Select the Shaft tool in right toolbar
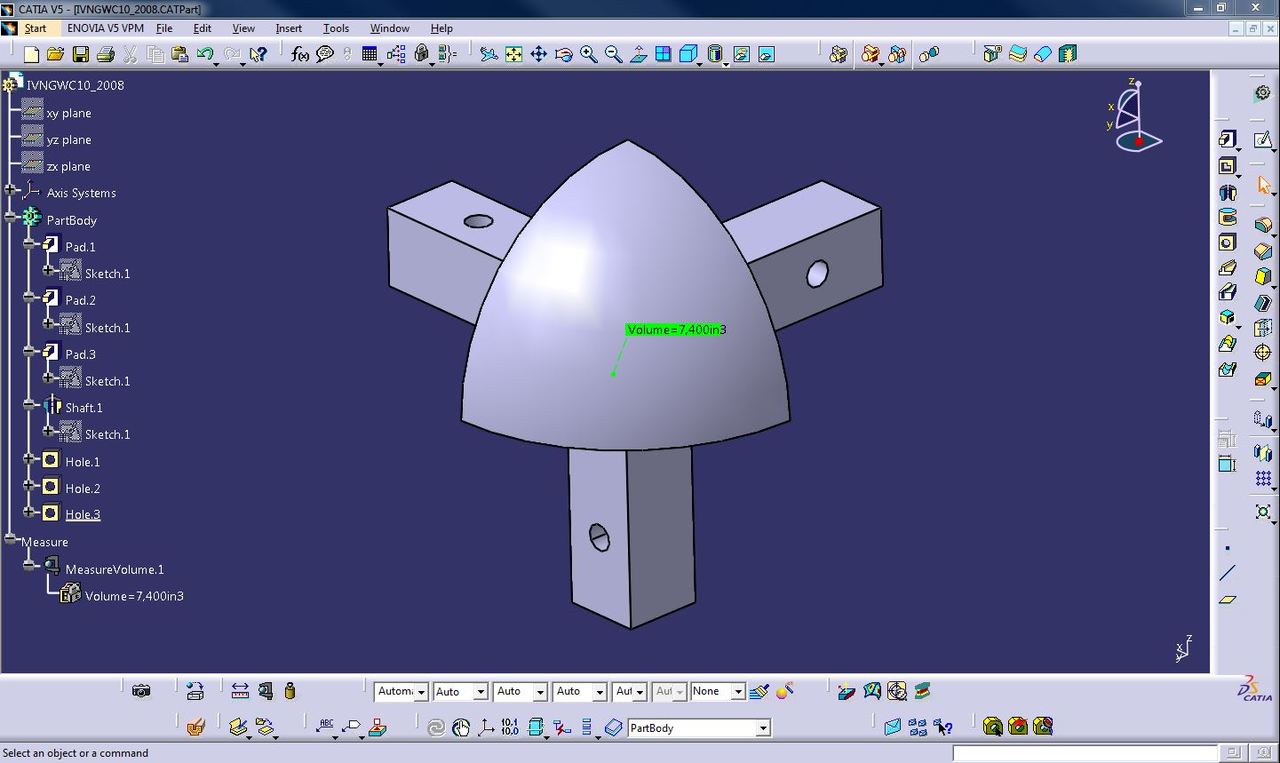 [1228, 192]
